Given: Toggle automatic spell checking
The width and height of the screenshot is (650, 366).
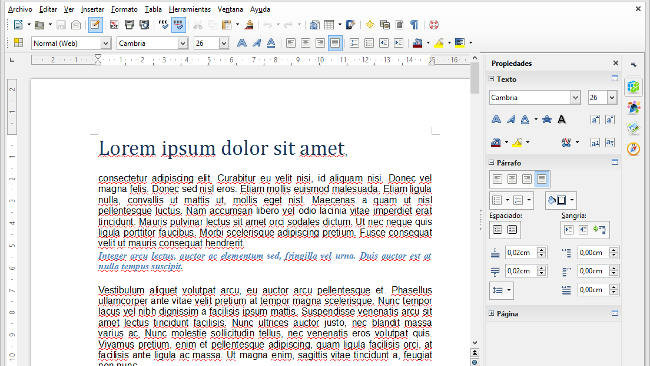Looking at the screenshot, I should [179, 25].
